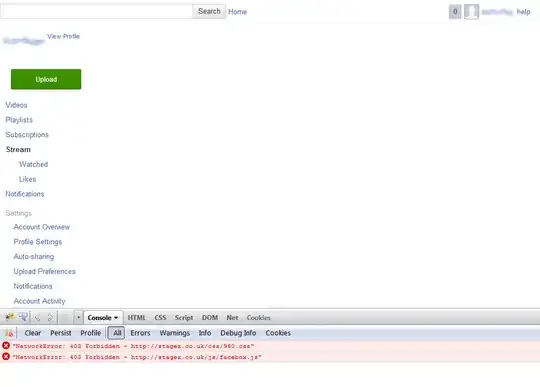
Task: Click the notification counter showing 0
Action: 455,12
